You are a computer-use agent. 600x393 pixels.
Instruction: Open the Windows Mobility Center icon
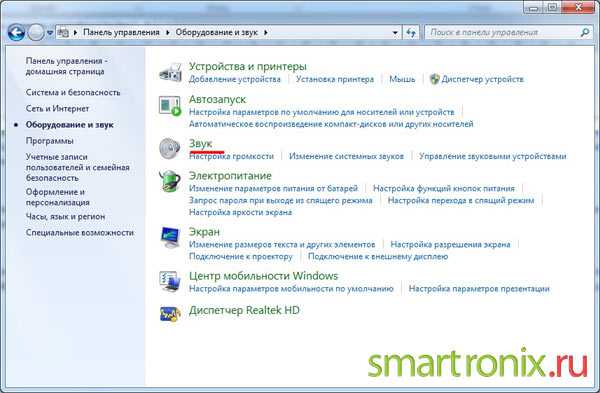point(170,281)
